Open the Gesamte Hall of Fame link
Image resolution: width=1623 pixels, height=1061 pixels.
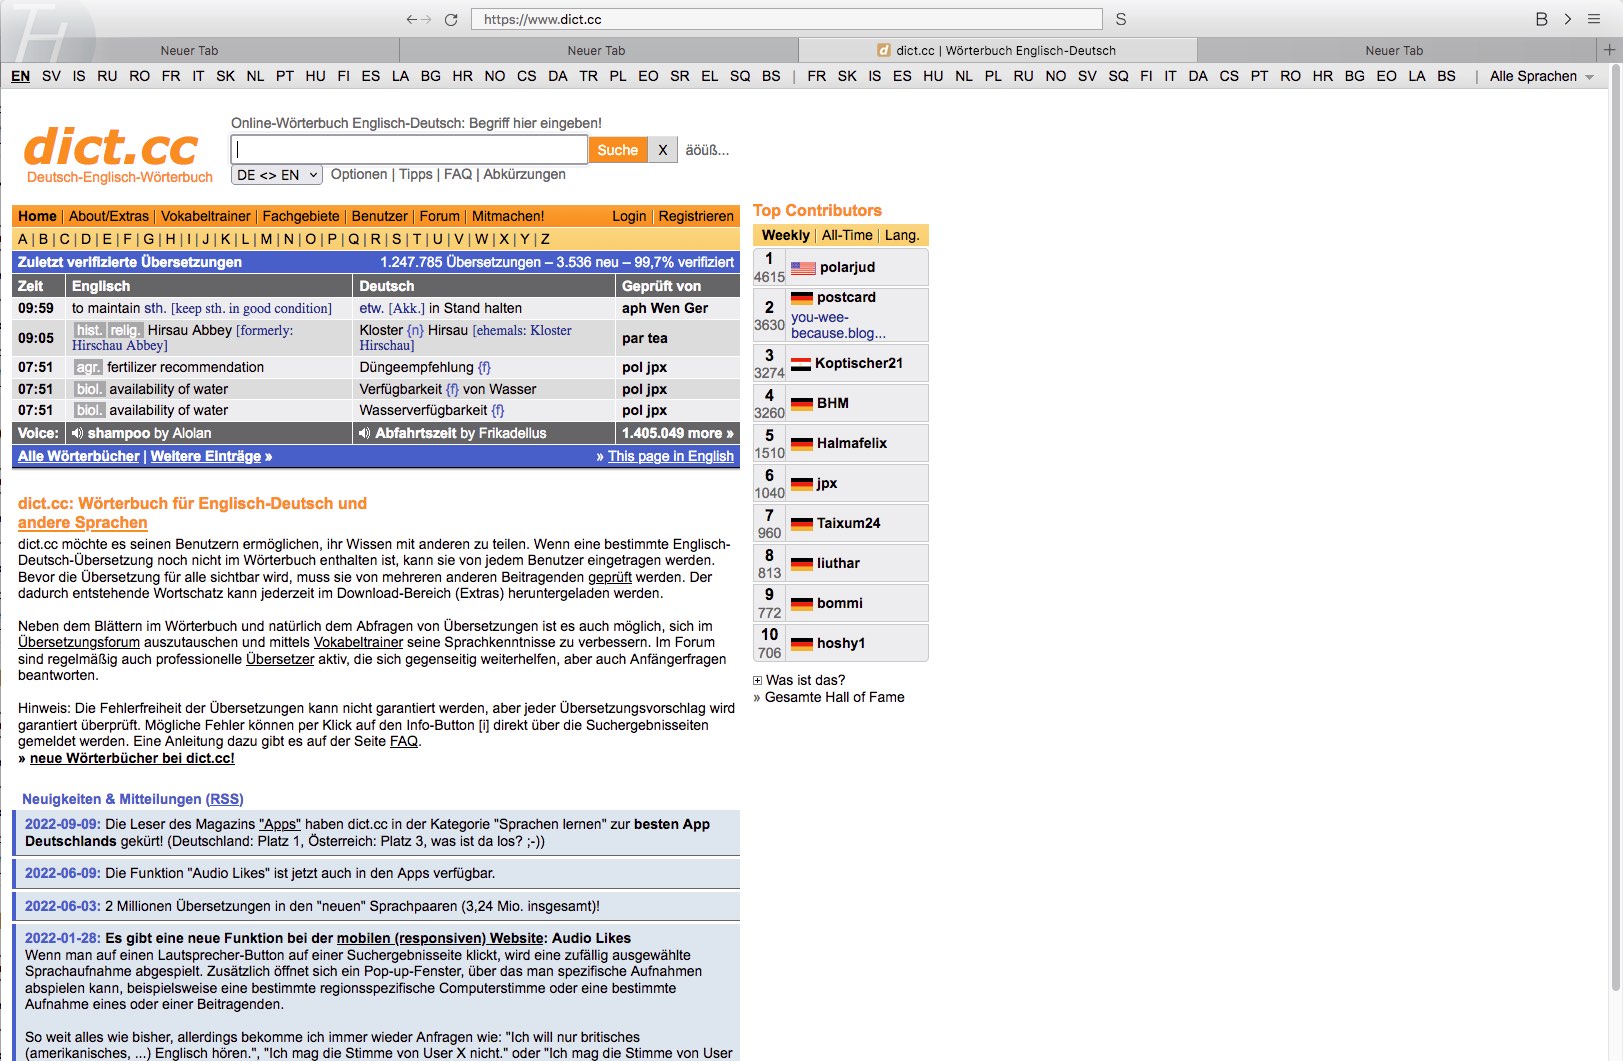pos(835,697)
